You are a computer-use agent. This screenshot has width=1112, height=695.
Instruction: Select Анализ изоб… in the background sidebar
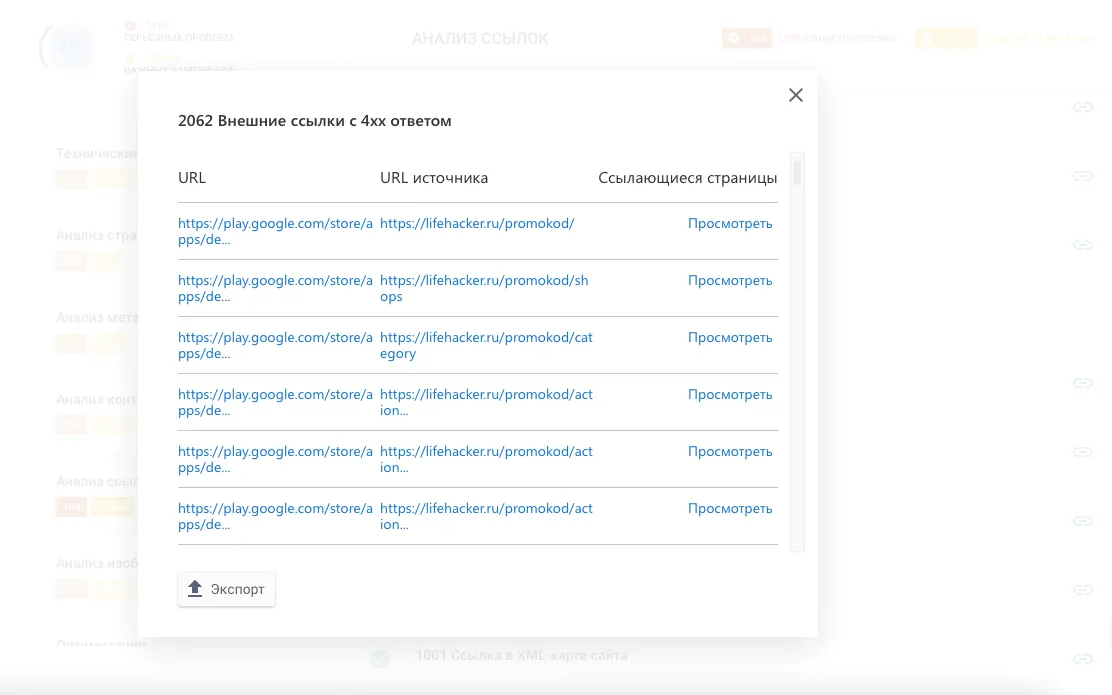pos(97,563)
